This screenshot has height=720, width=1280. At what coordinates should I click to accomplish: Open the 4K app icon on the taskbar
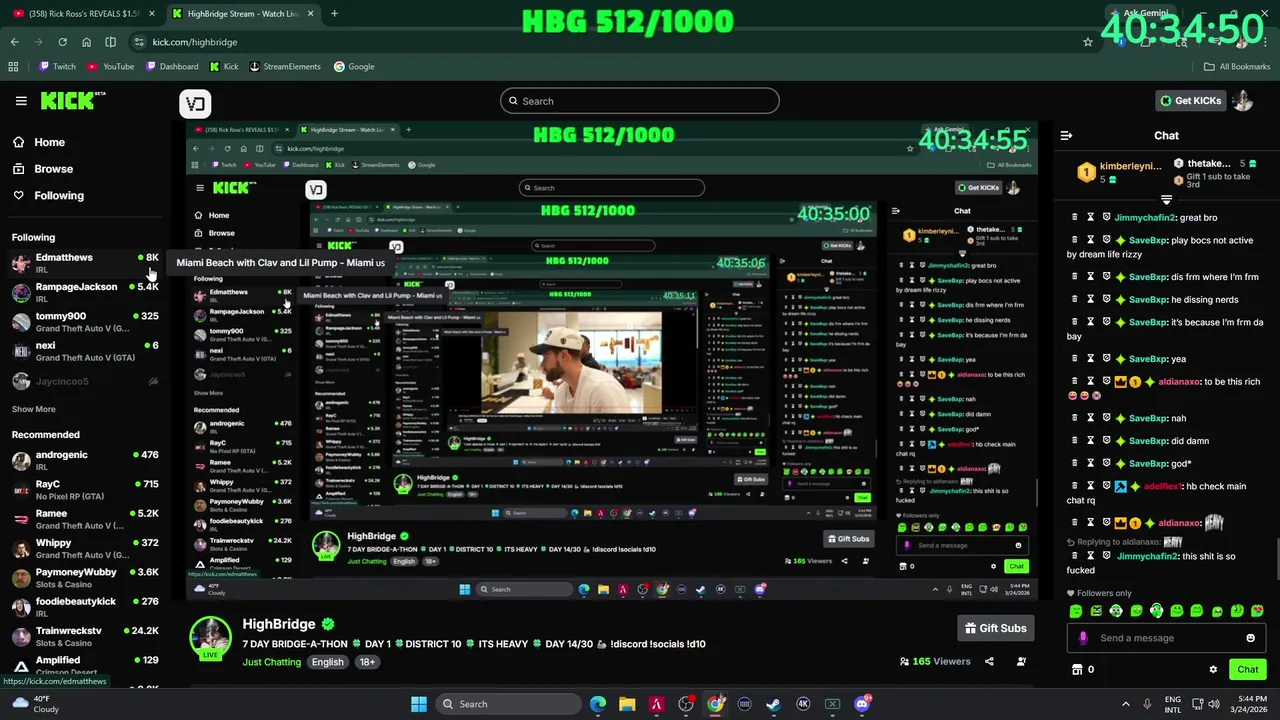click(803, 704)
